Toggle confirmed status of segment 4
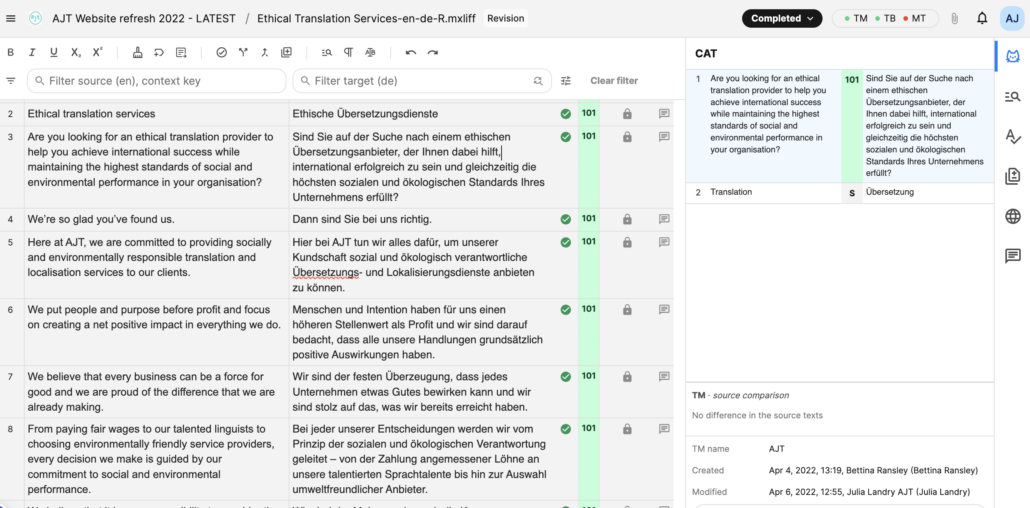Image resolution: width=1030 pixels, height=508 pixels. (x=566, y=219)
